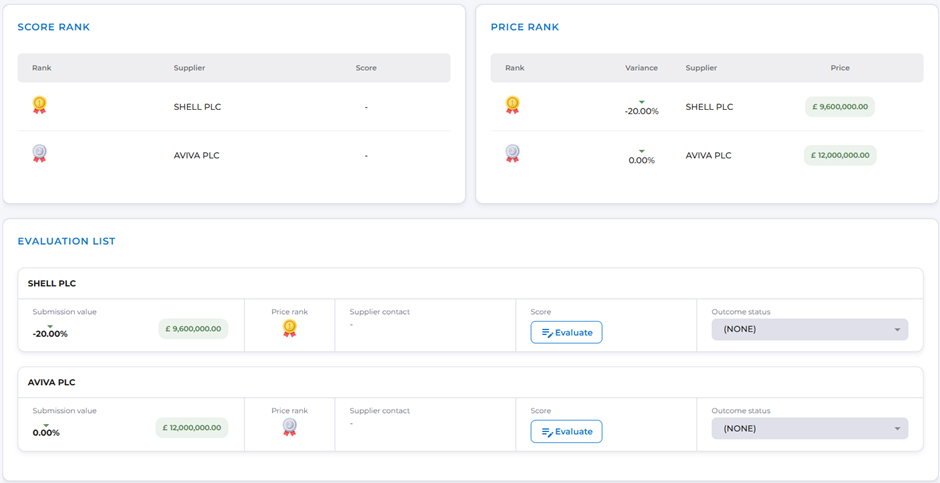Click silver medal icon in Score Rank table
Screen dimensions: 940x483
pyautogui.click(x=39, y=154)
